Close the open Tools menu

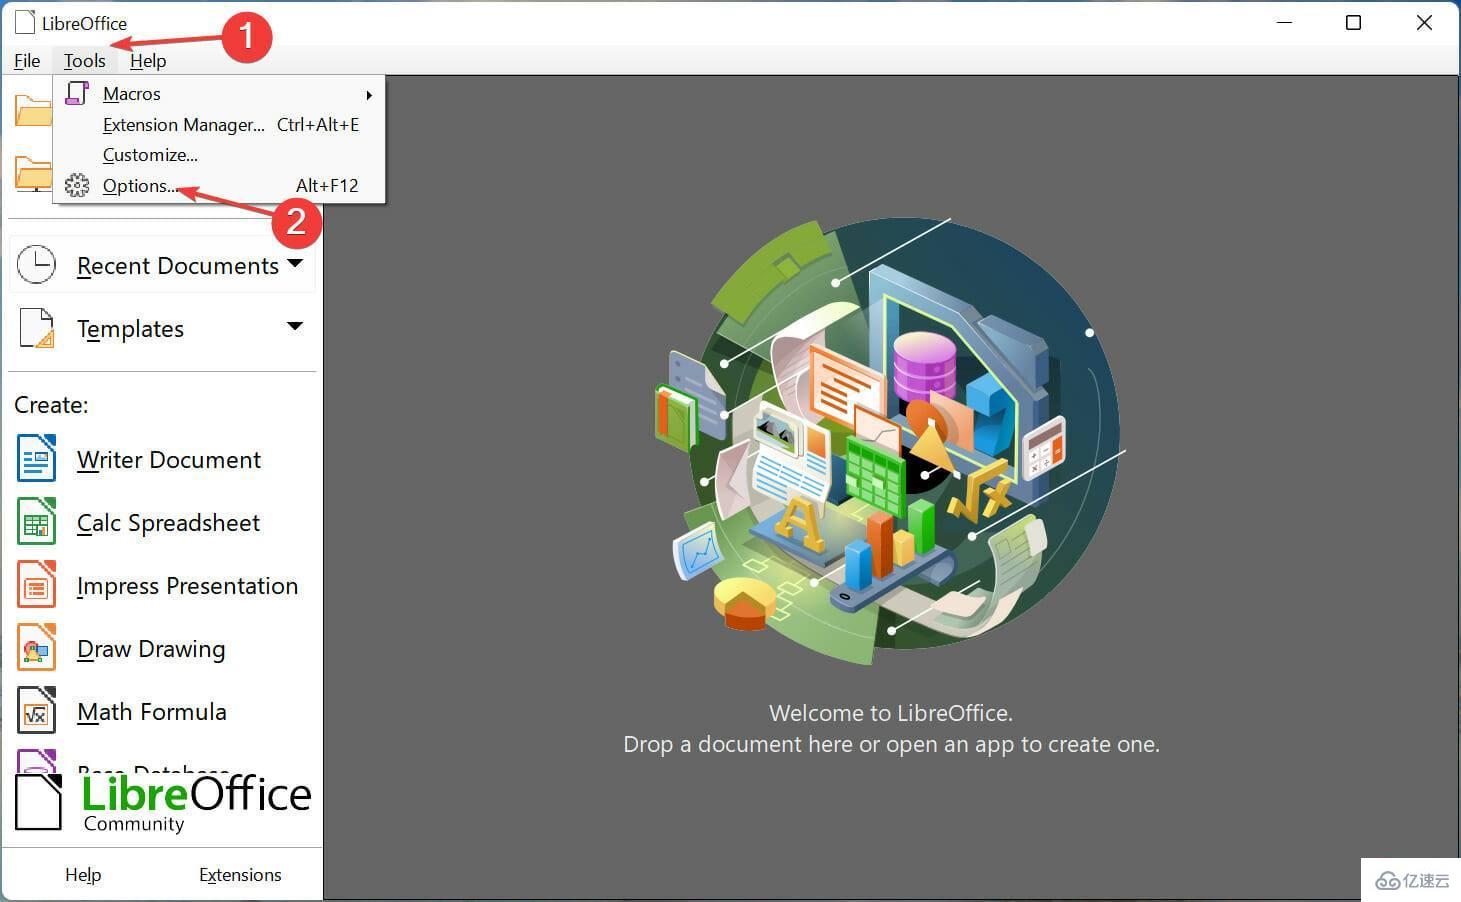click(85, 61)
